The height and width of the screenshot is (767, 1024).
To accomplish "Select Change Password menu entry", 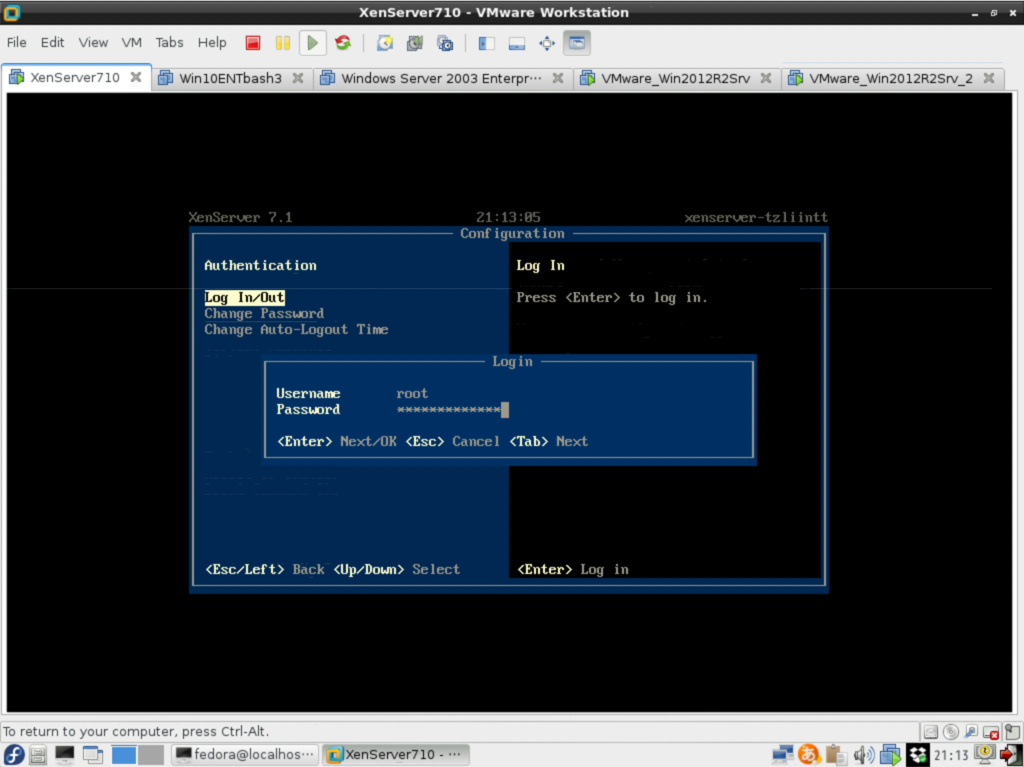I will [x=264, y=314].
